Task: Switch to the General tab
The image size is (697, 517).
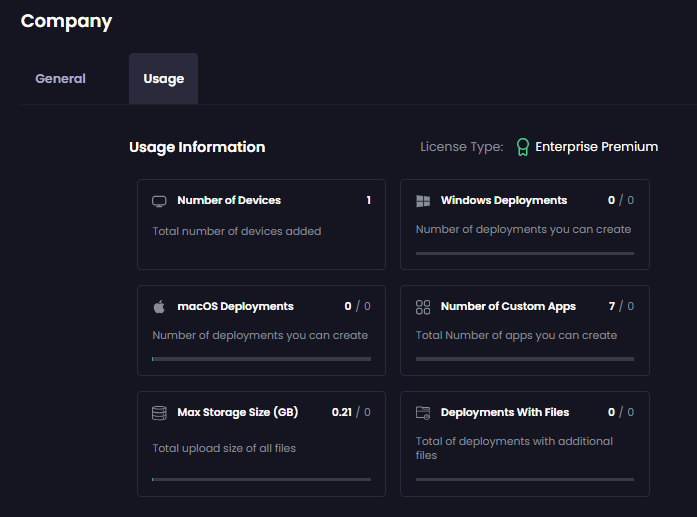Action: coord(61,79)
